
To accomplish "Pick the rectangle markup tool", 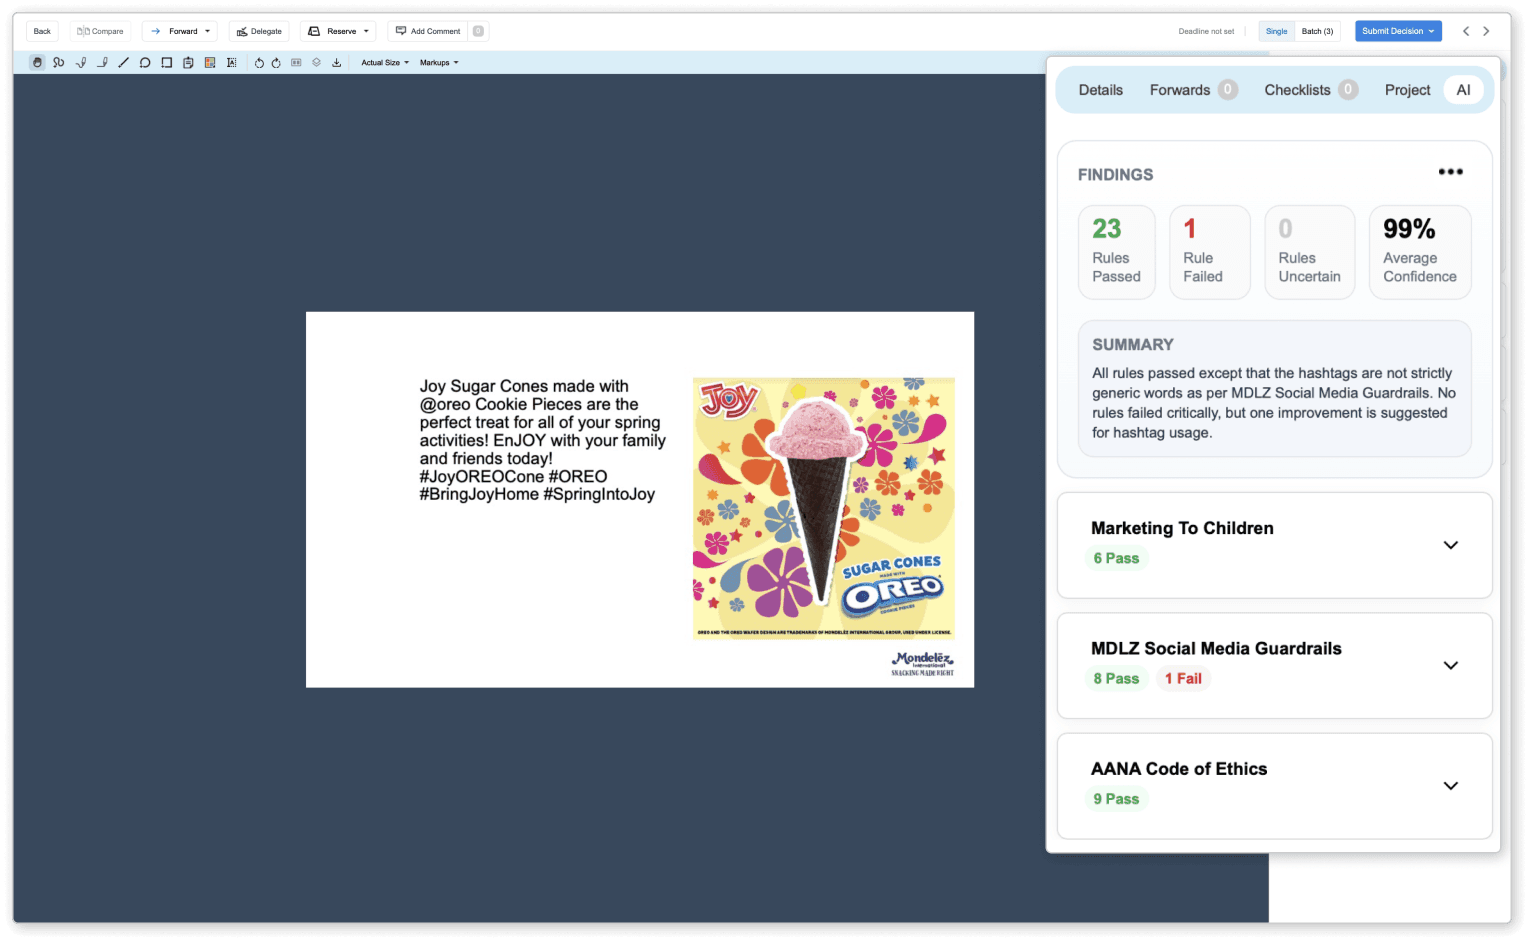I will pos(167,62).
